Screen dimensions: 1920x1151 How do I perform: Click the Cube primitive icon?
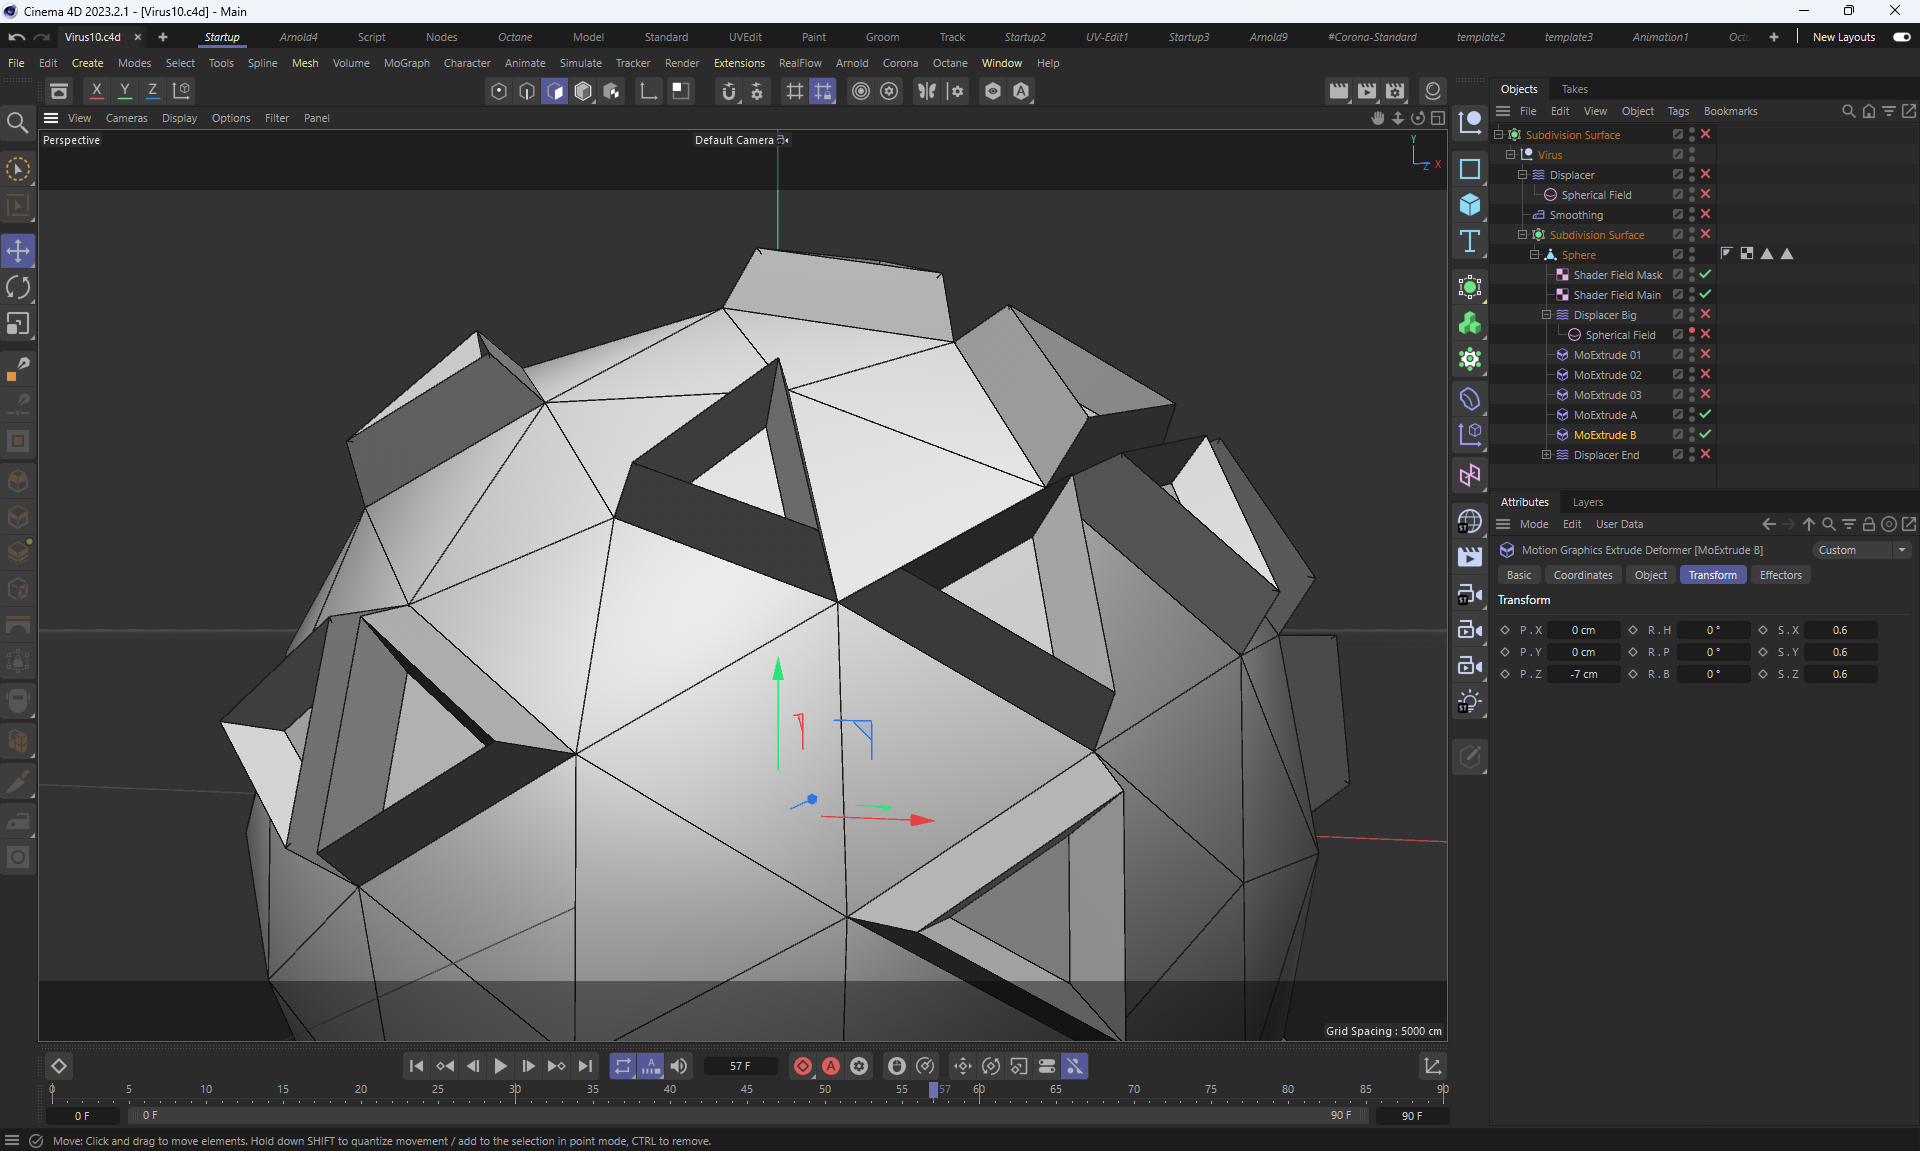pyautogui.click(x=1469, y=205)
